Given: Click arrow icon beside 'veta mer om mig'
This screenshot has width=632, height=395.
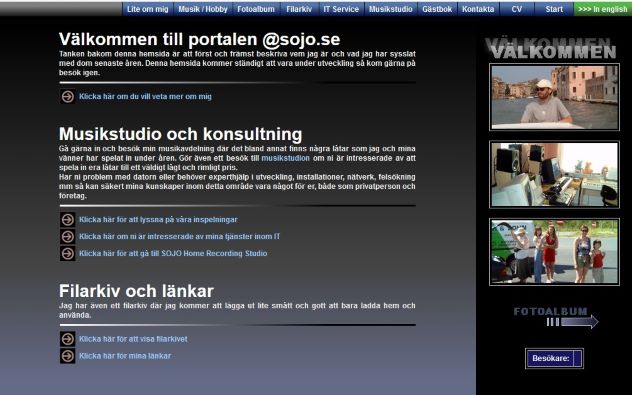Looking at the screenshot, I should [68, 97].
